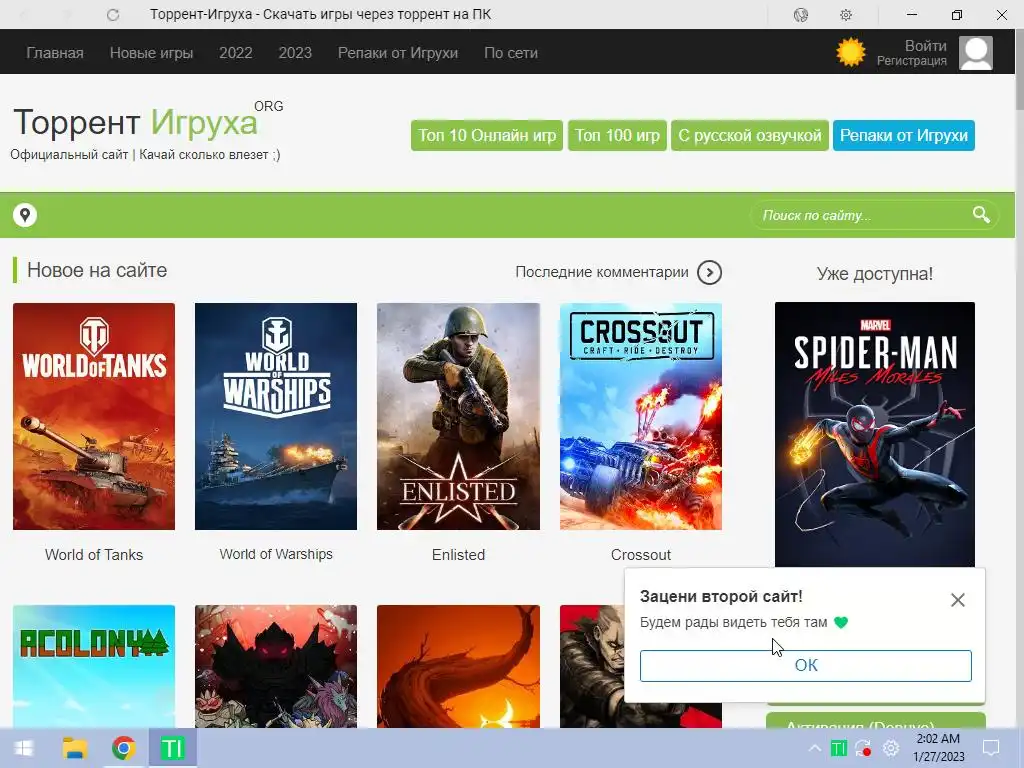Click the search magnifier icon
The width and height of the screenshot is (1024, 768).
981,214
